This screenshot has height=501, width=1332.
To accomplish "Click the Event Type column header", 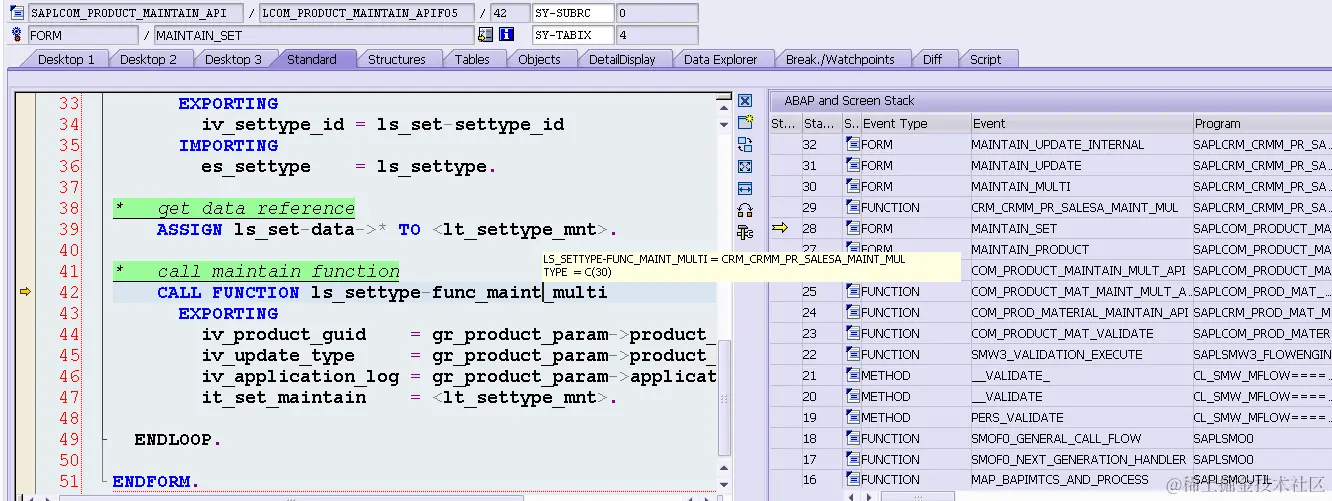I will click(x=915, y=124).
